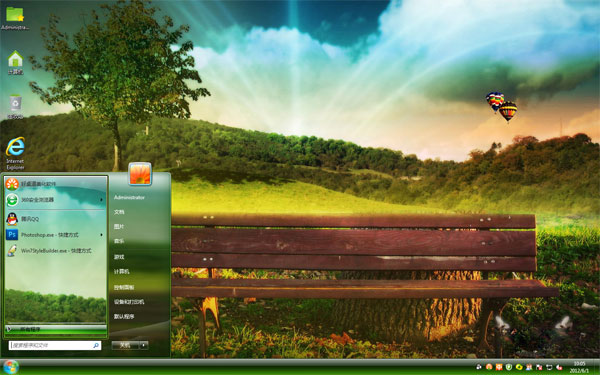Click the green shield tray icon
This screenshot has height=375, width=600.
[509, 367]
